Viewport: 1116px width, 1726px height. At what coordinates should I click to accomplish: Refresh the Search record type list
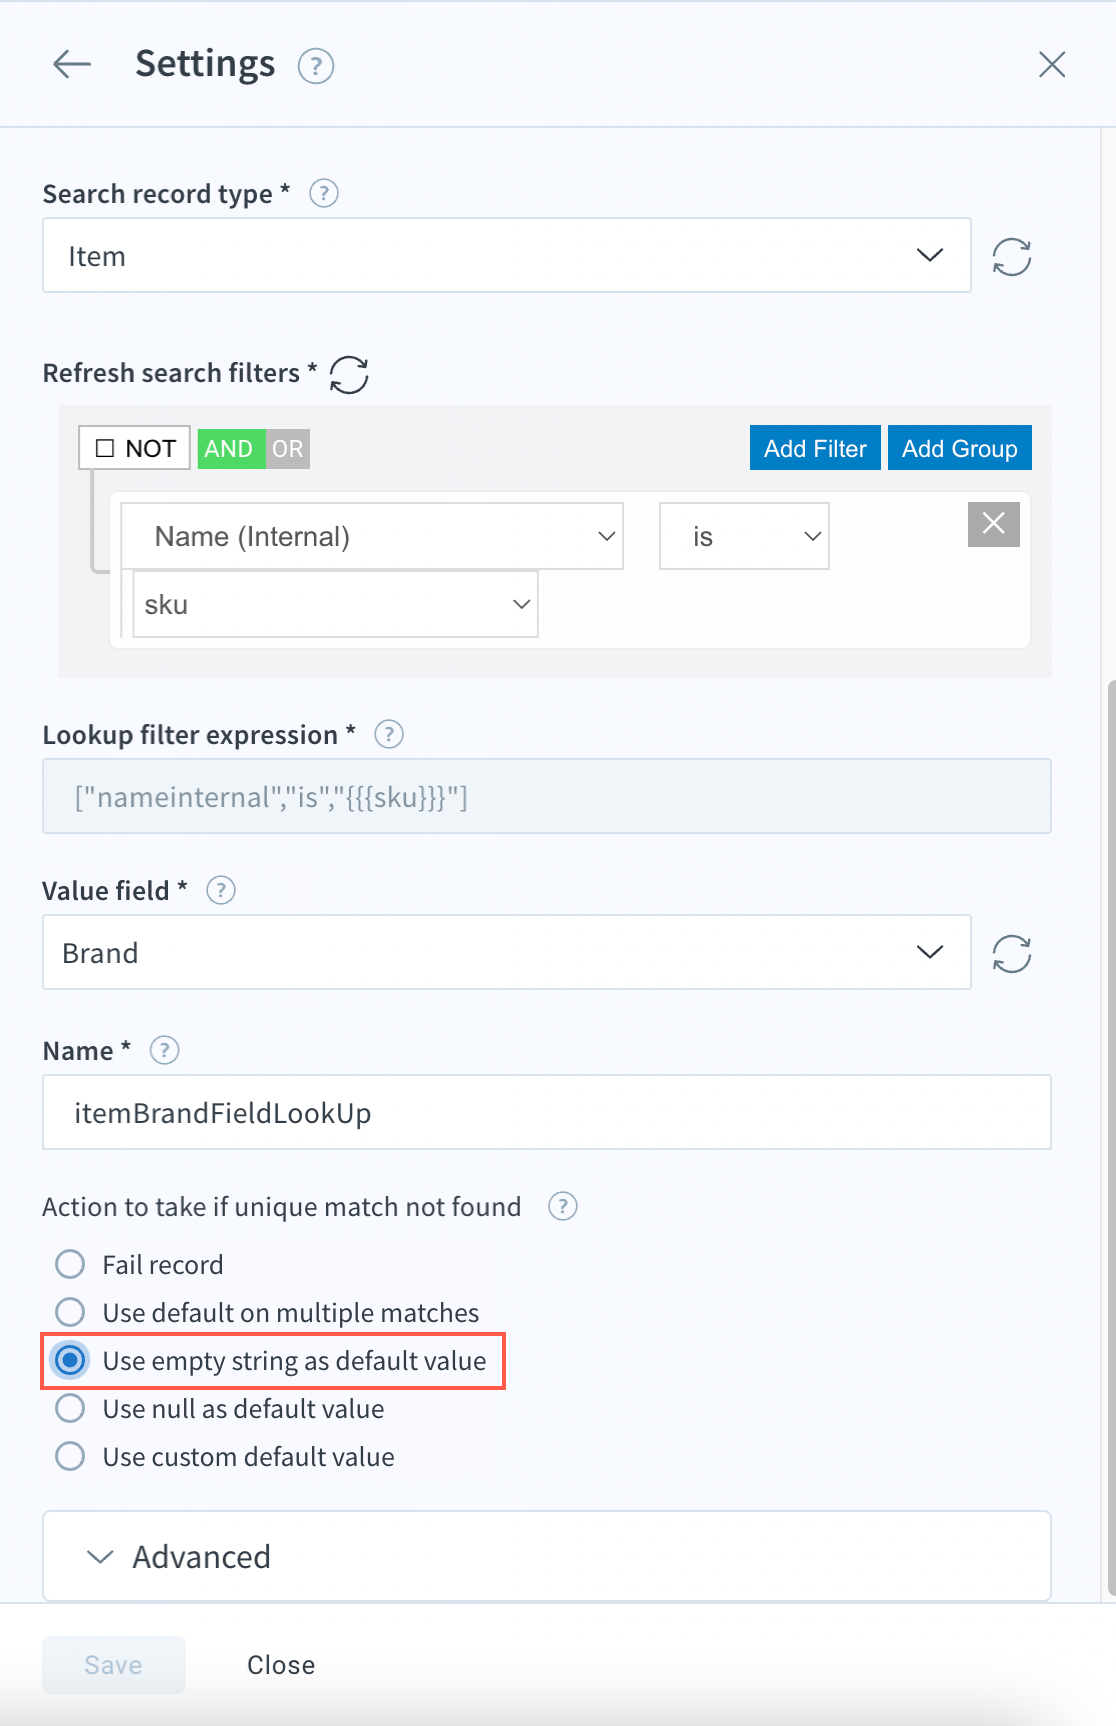(1012, 256)
